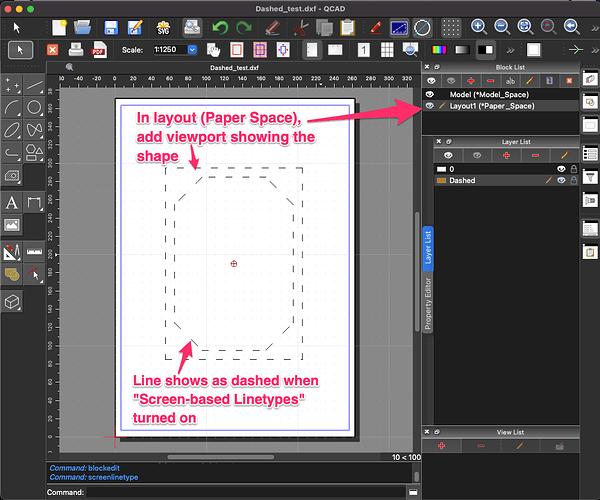
Task: Close print preview with the red X
Action: (52, 50)
